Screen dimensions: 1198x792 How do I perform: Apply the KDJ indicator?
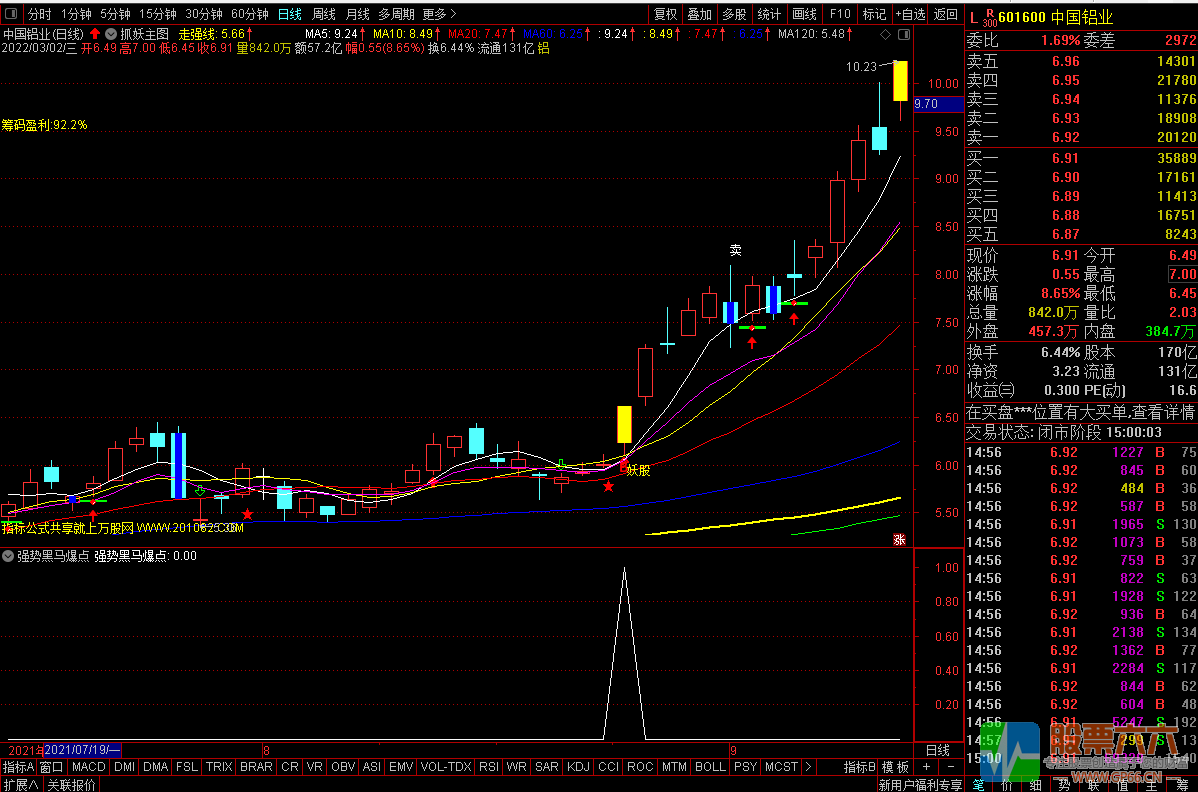tap(578, 767)
